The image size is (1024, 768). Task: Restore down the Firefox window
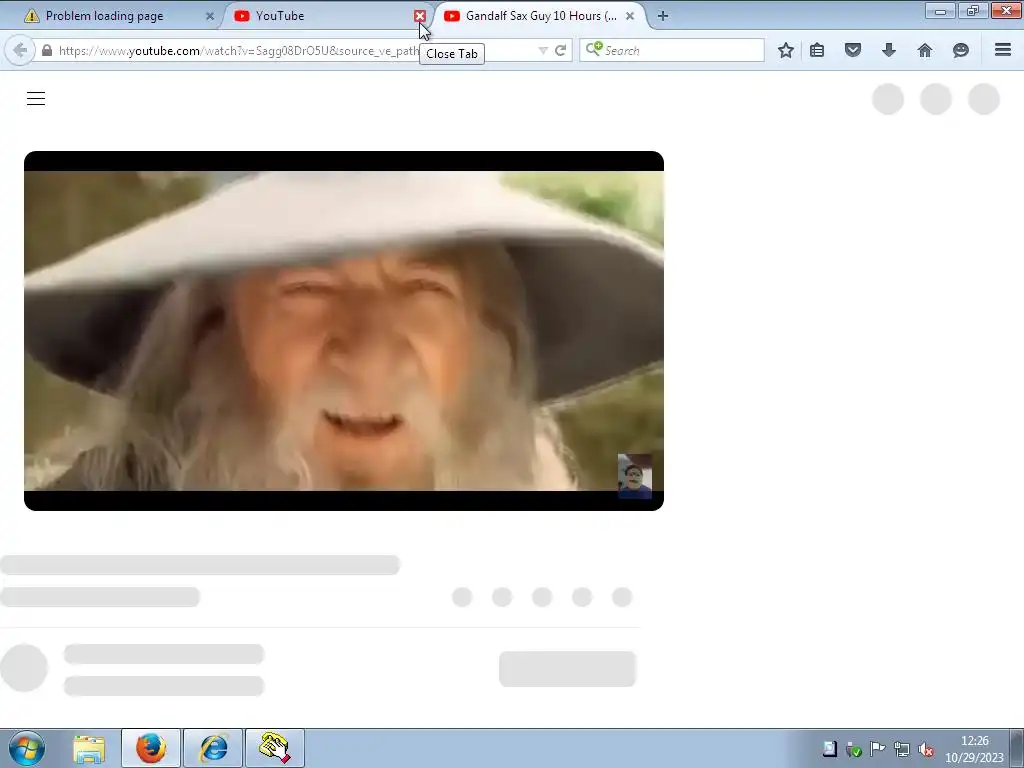click(973, 11)
